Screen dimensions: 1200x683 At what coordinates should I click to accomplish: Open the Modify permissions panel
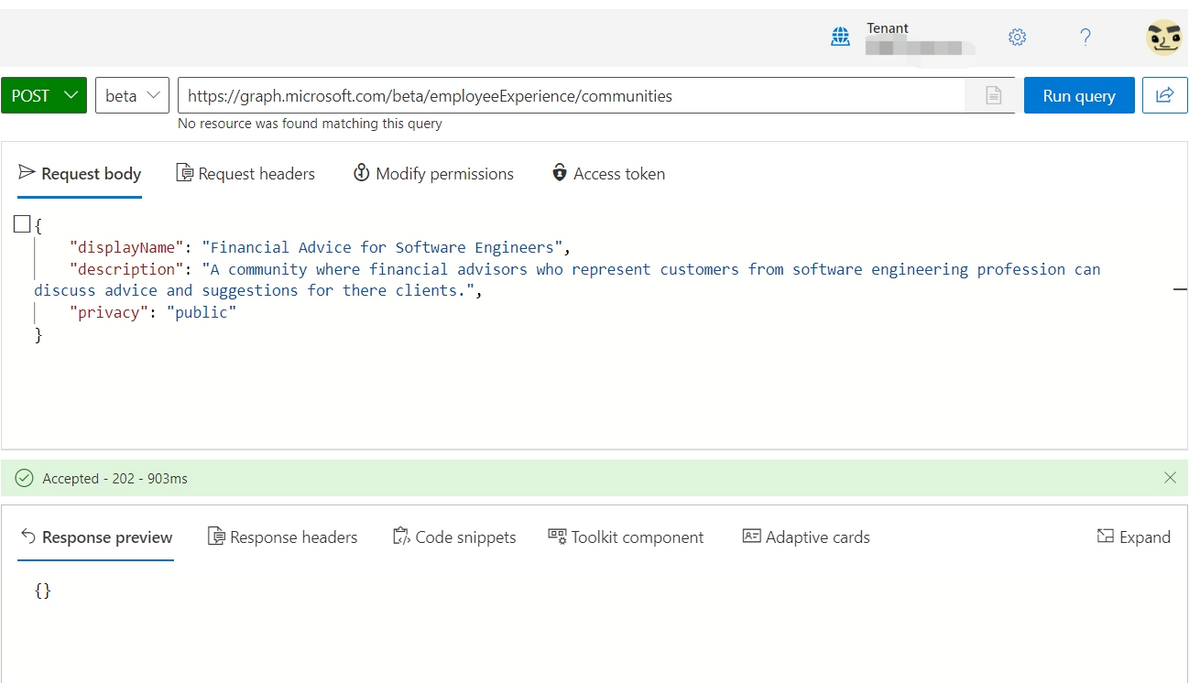[432, 173]
